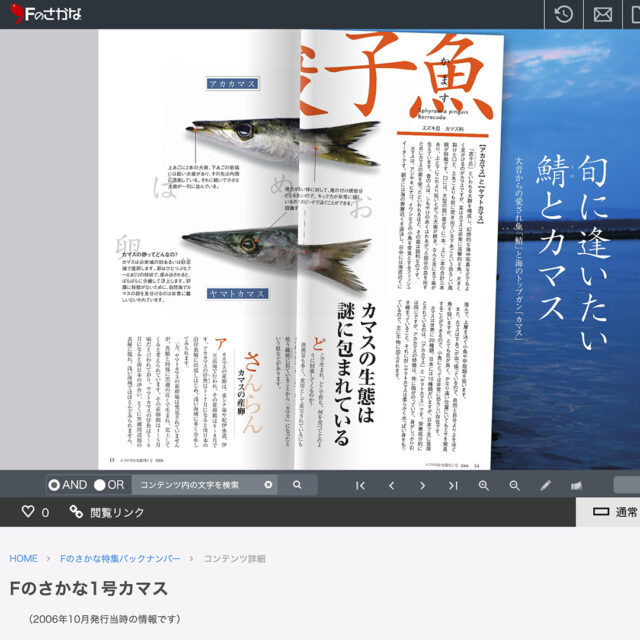Click the Fのさかな1号カマス title
The width and height of the screenshot is (640, 640).
(x=89, y=589)
